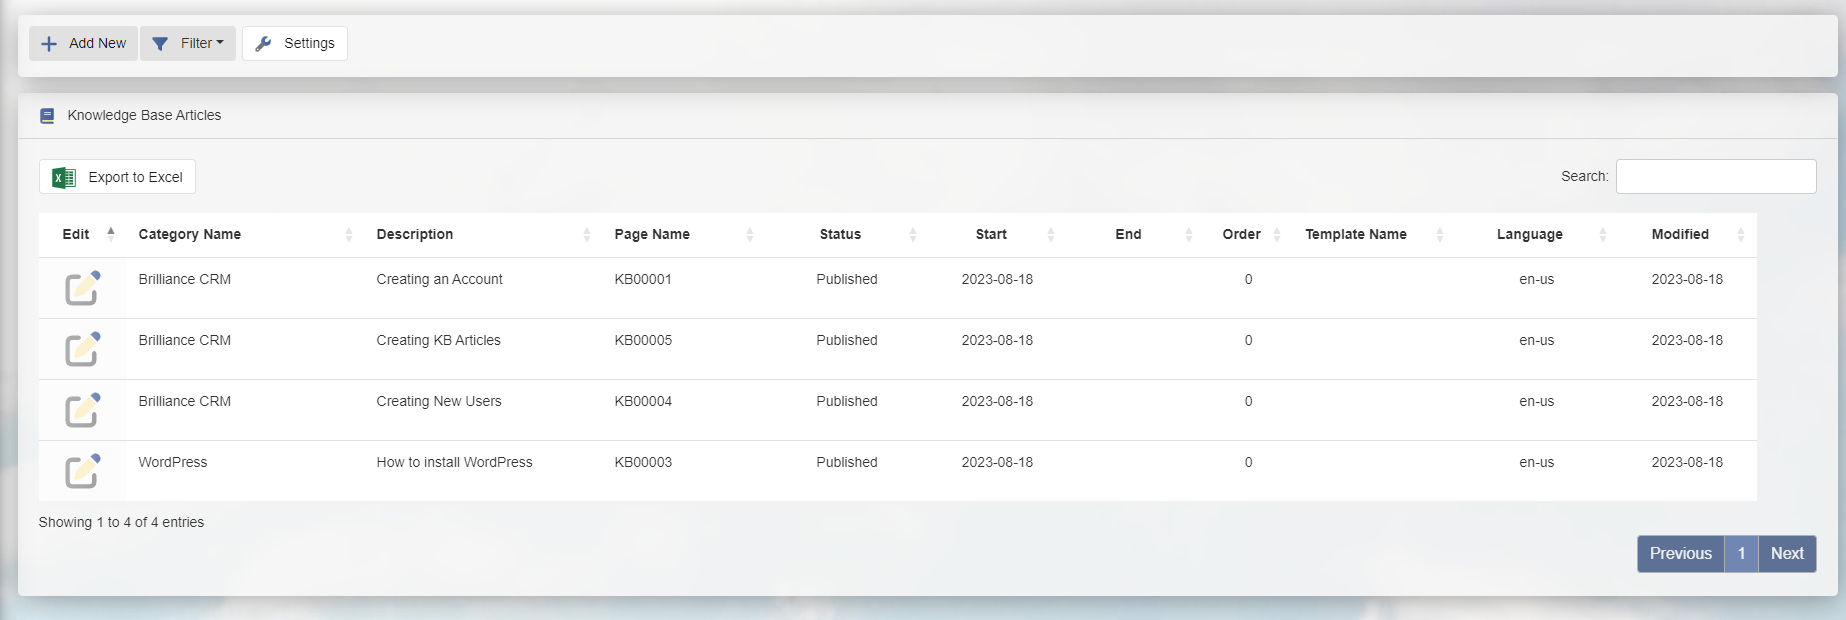Screen dimensions: 1846x620
Task: Sort by Template Name column
Action: (1373, 234)
